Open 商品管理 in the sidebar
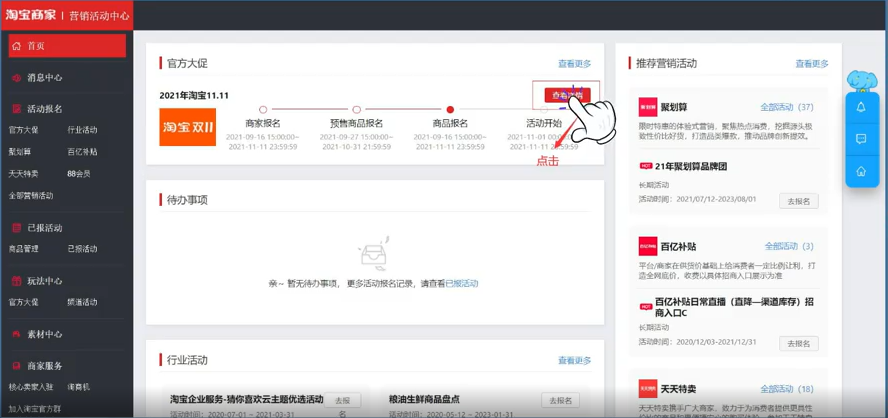 tap(24, 249)
